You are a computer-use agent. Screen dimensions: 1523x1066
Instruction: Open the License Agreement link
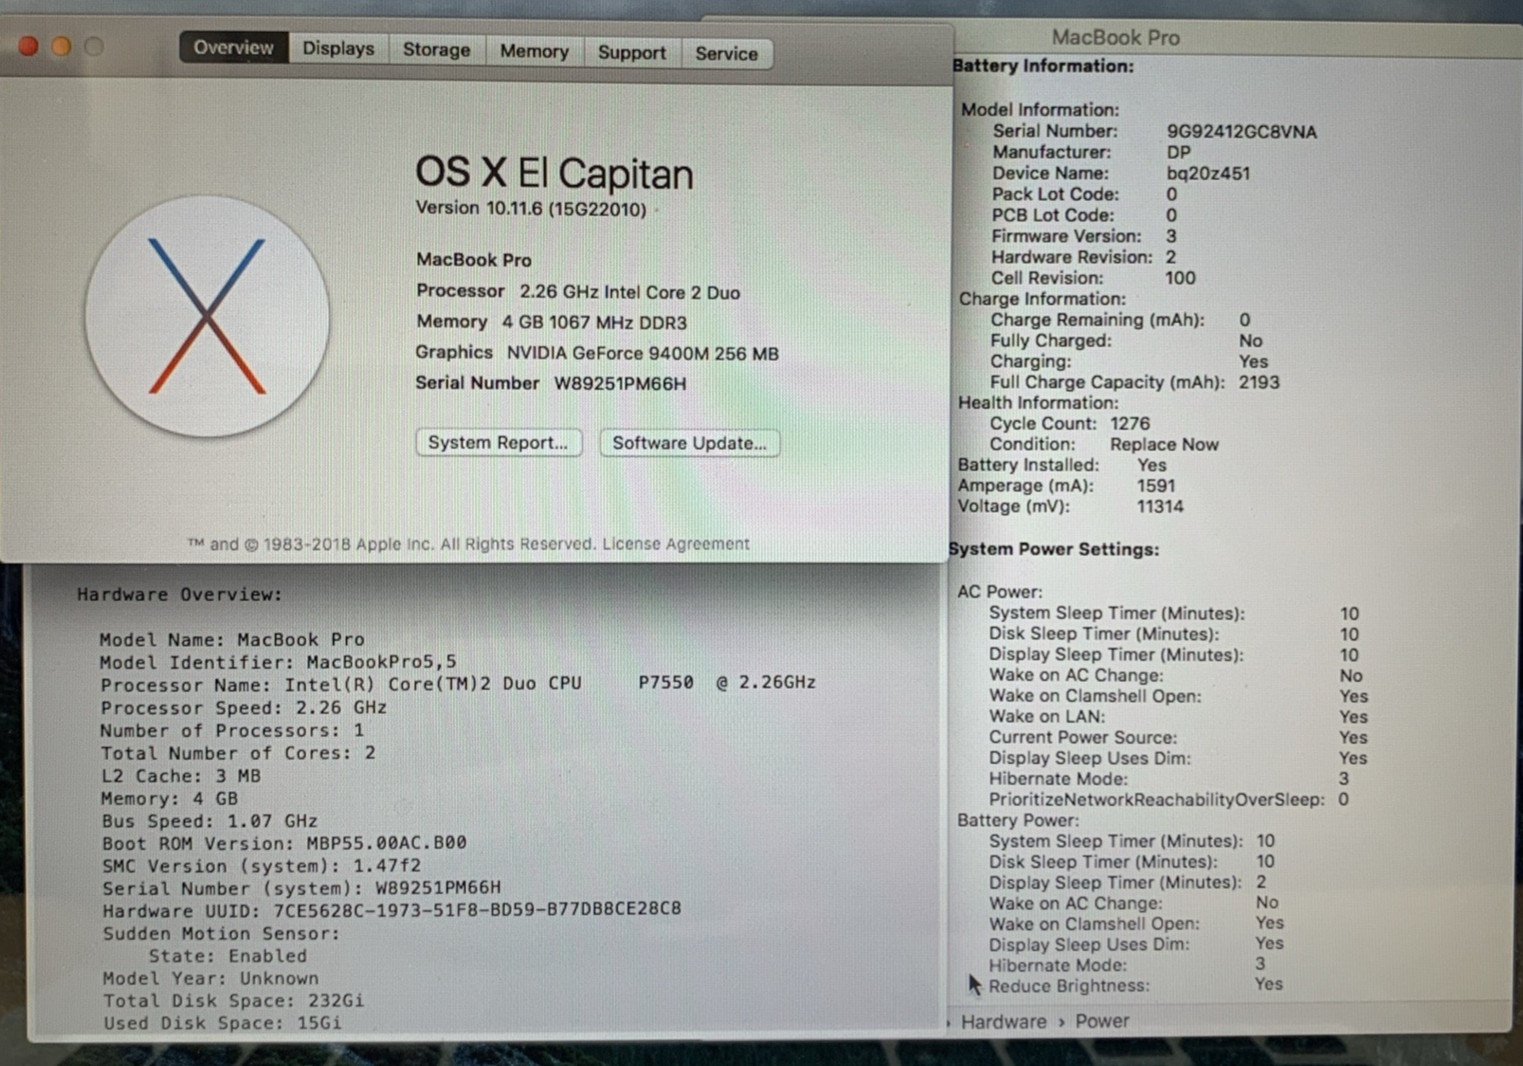675,544
